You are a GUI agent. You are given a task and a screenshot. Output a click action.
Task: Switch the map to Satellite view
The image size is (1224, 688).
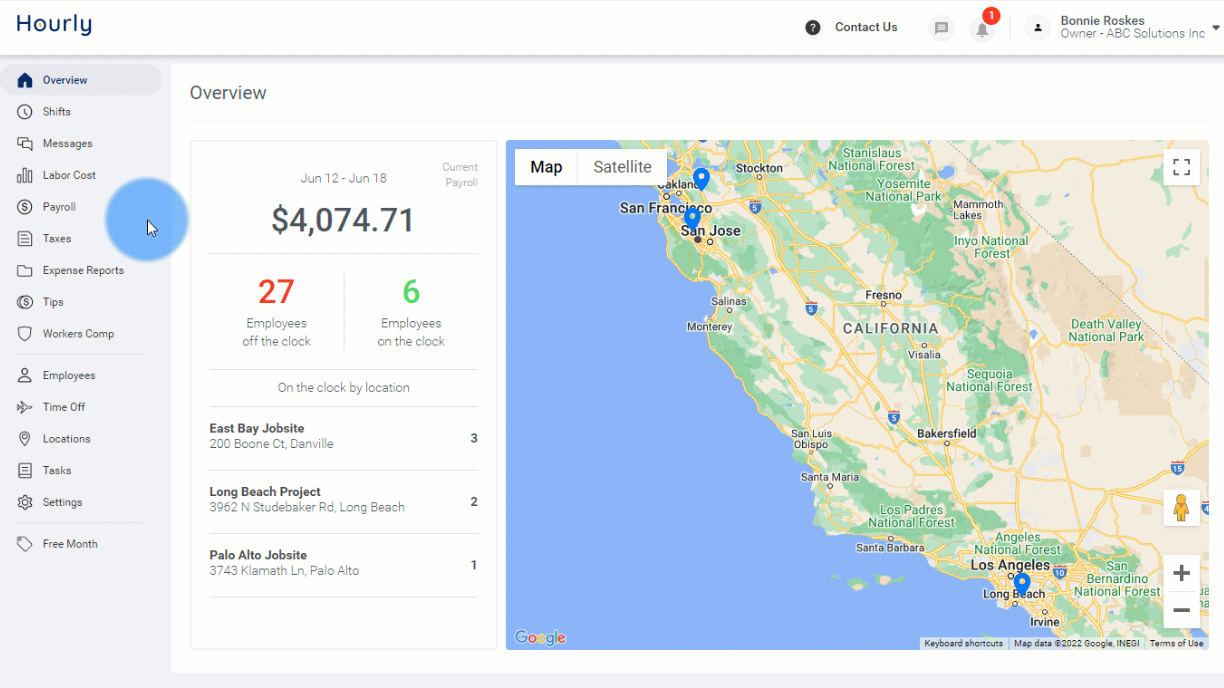622,167
